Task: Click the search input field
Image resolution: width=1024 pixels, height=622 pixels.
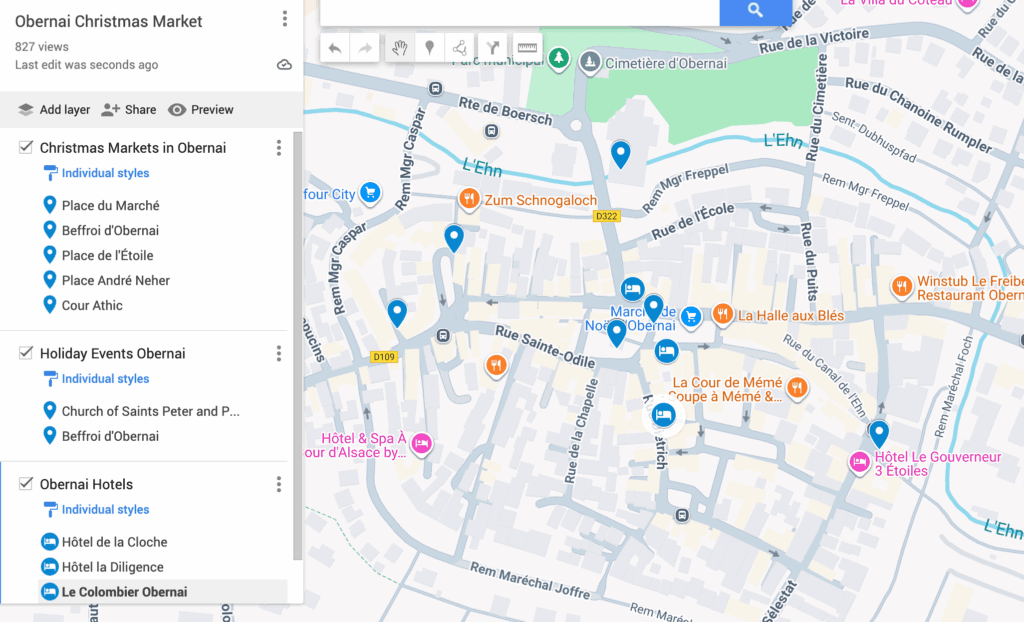Action: (x=520, y=12)
